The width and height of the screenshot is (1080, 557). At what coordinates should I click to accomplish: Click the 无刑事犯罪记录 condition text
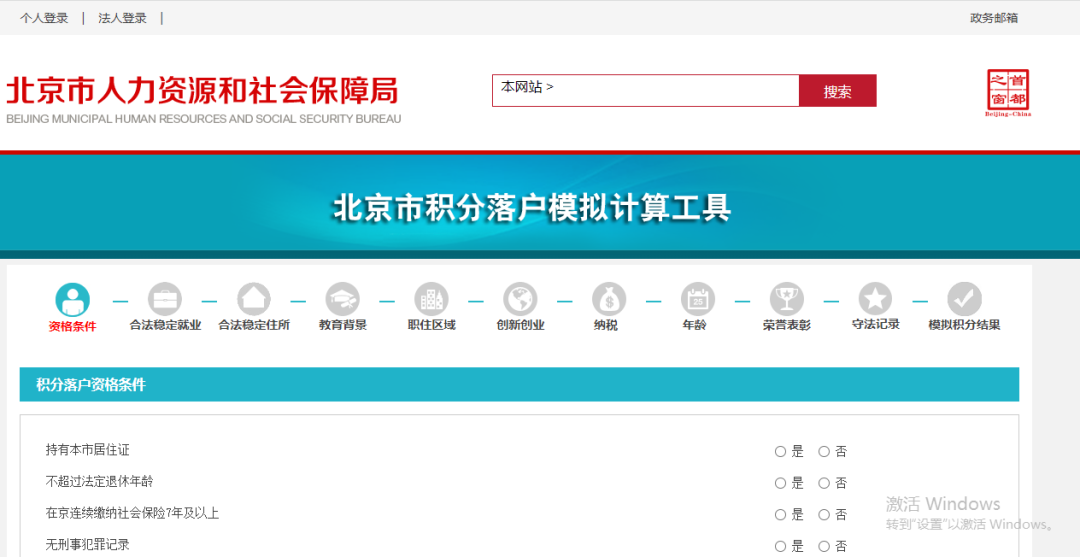pos(87,545)
